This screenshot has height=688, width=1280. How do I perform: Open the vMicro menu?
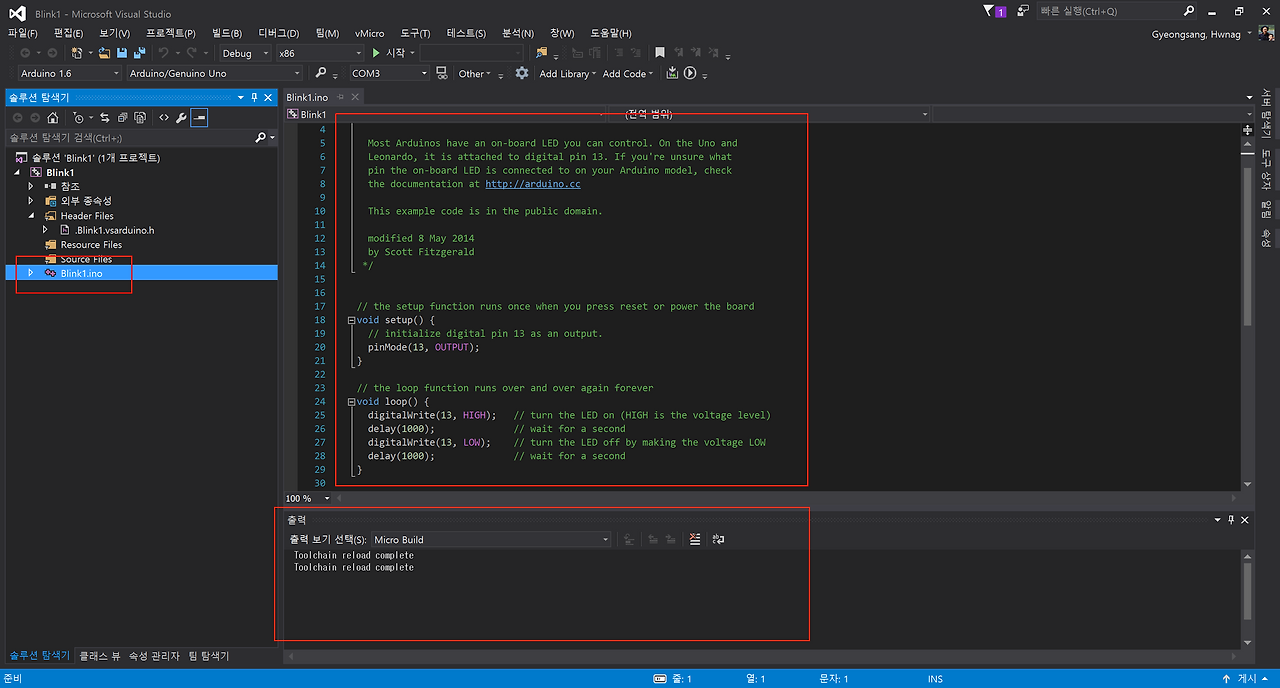coord(369,33)
